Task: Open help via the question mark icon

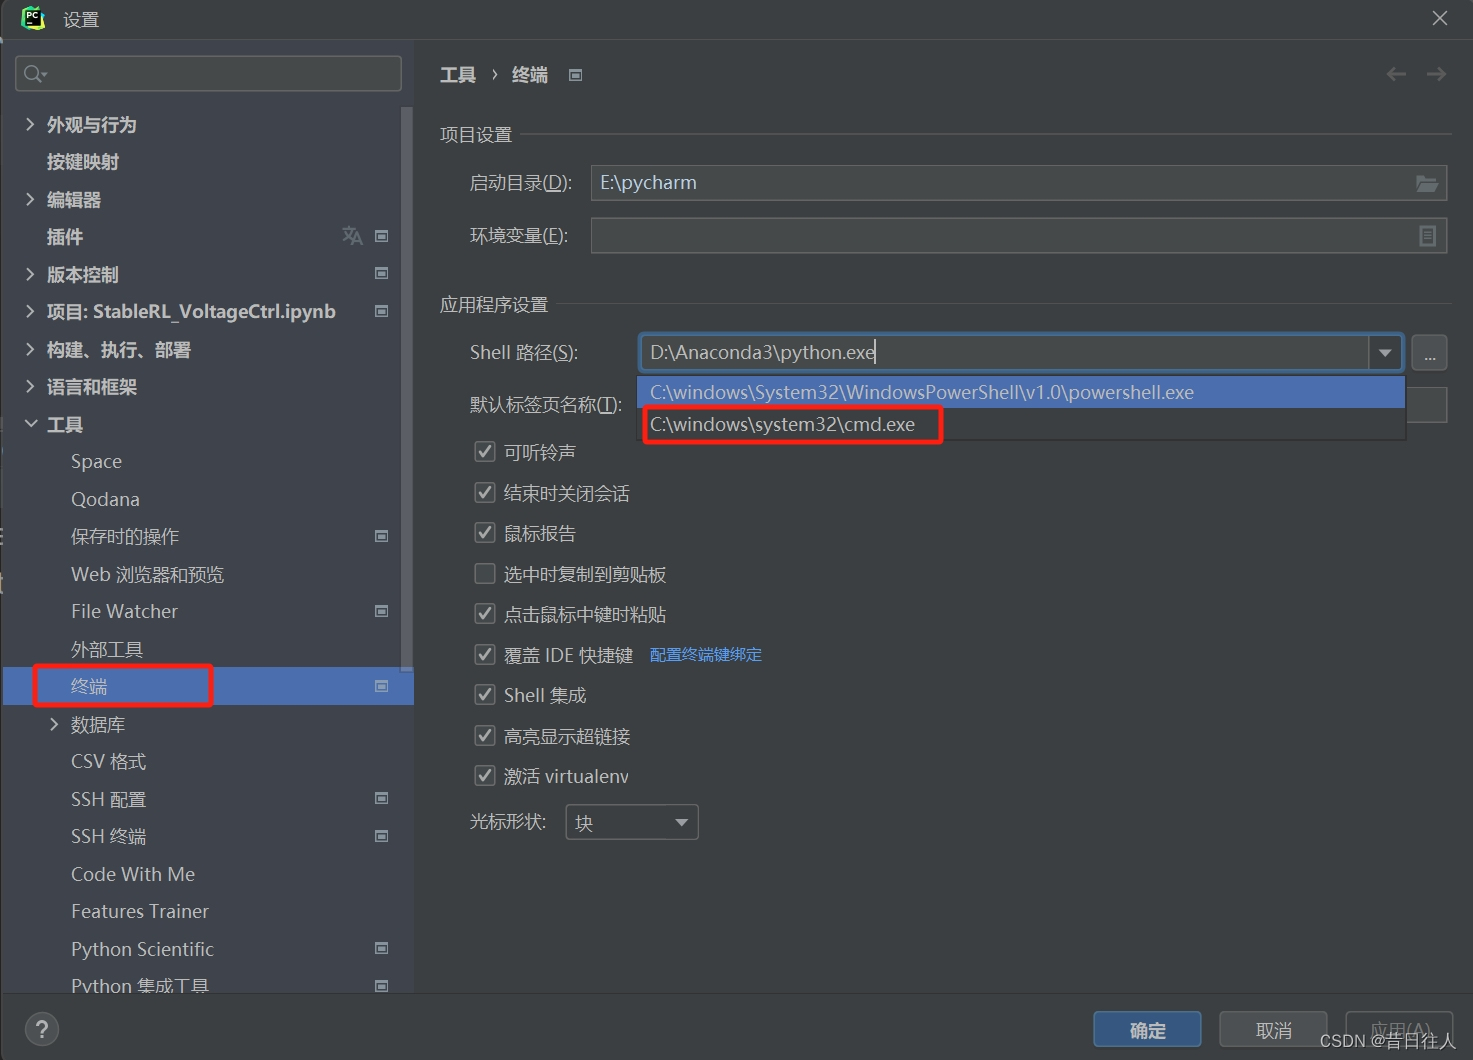Action: (42, 1028)
